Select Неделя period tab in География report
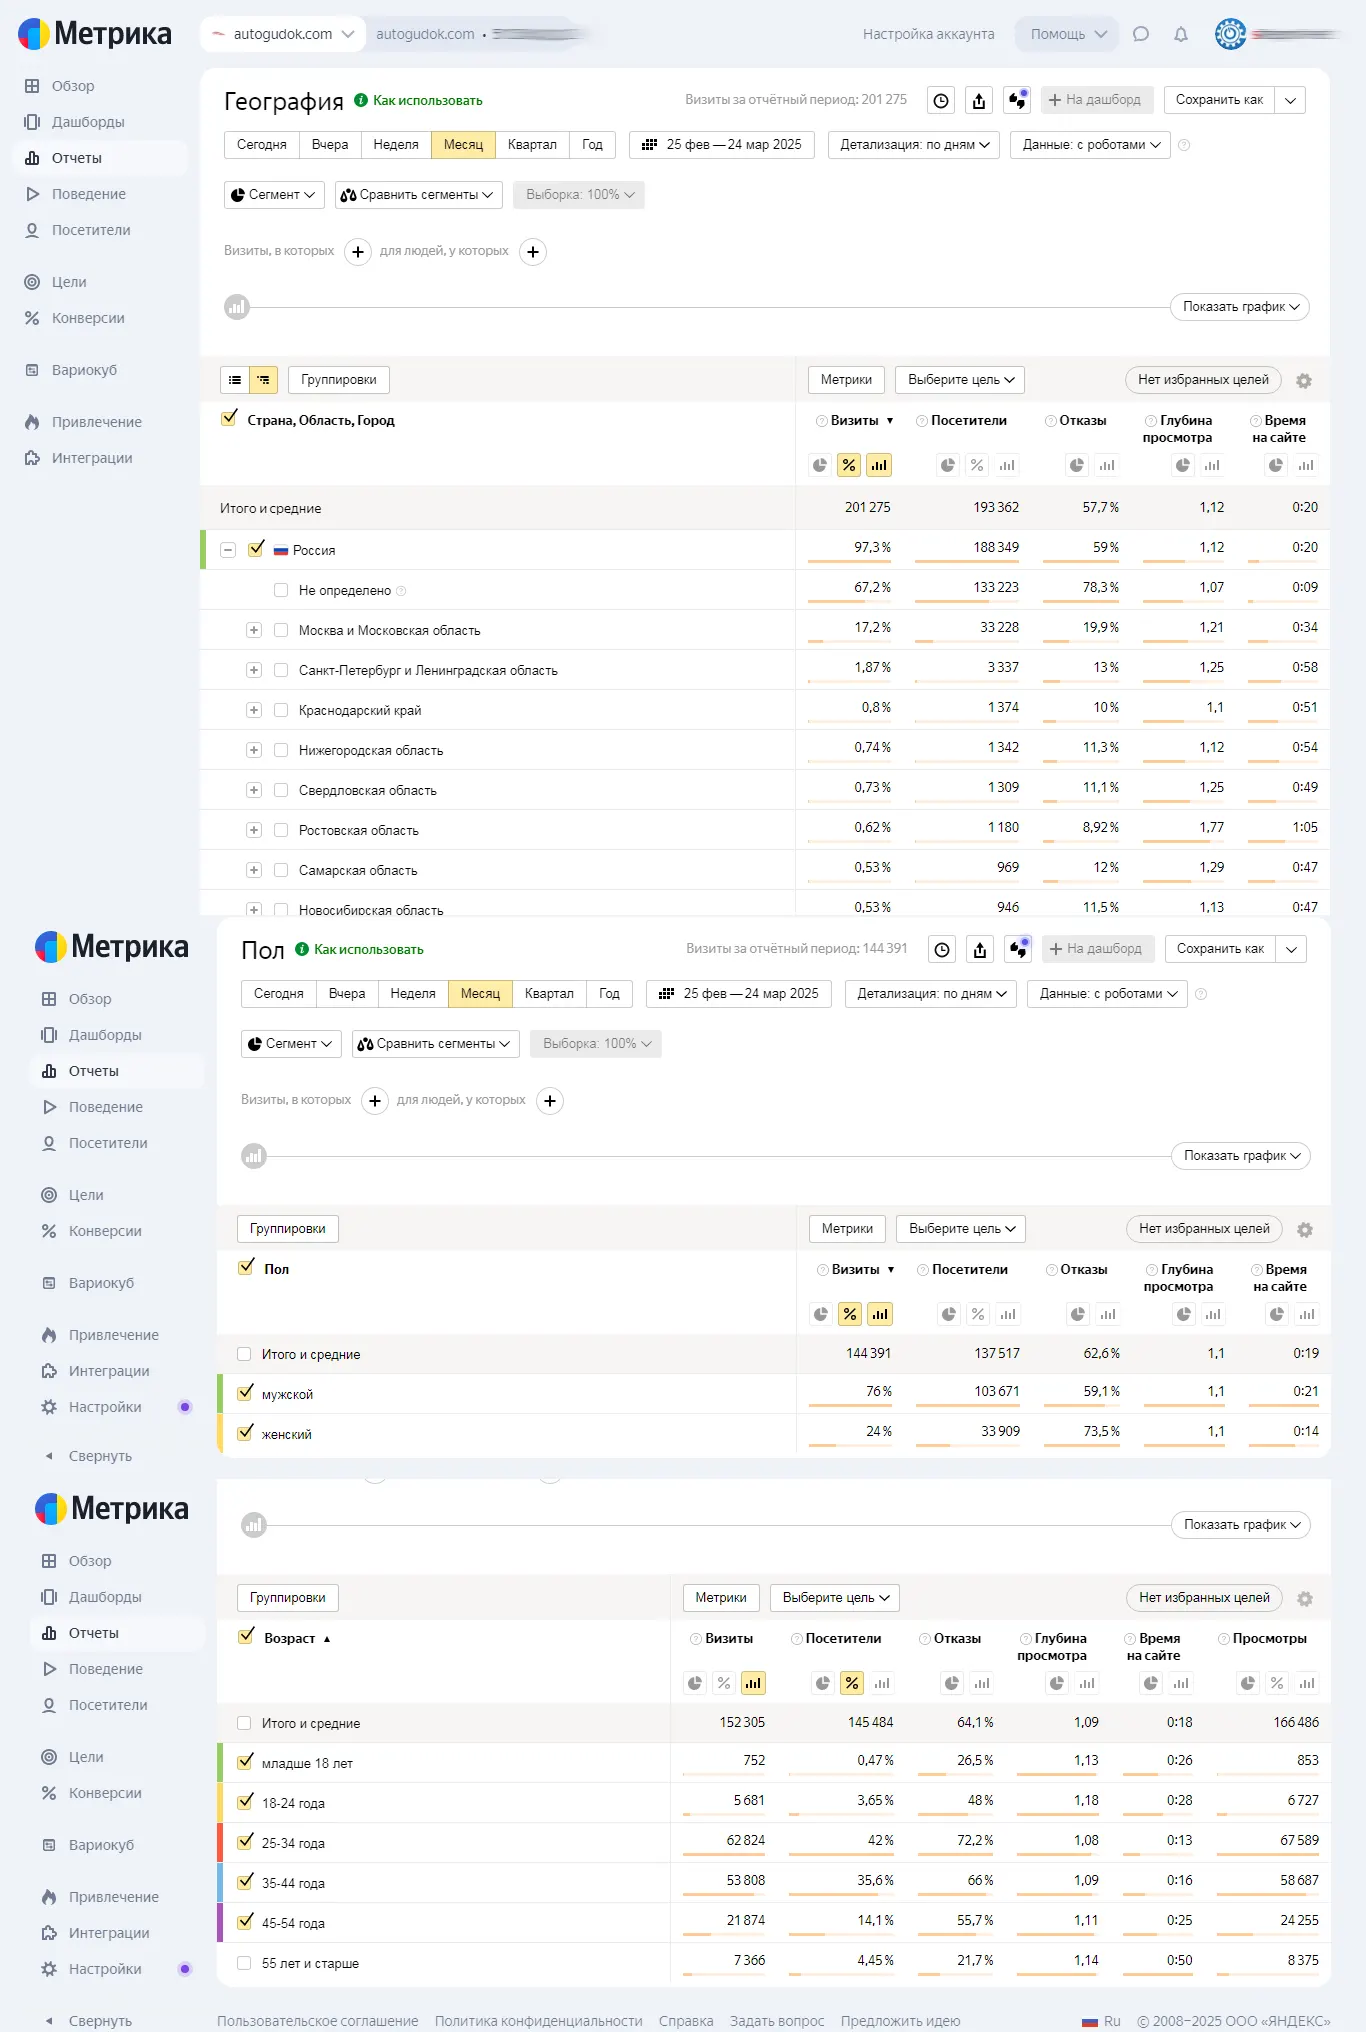 pyautogui.click(x=396, y=144)
